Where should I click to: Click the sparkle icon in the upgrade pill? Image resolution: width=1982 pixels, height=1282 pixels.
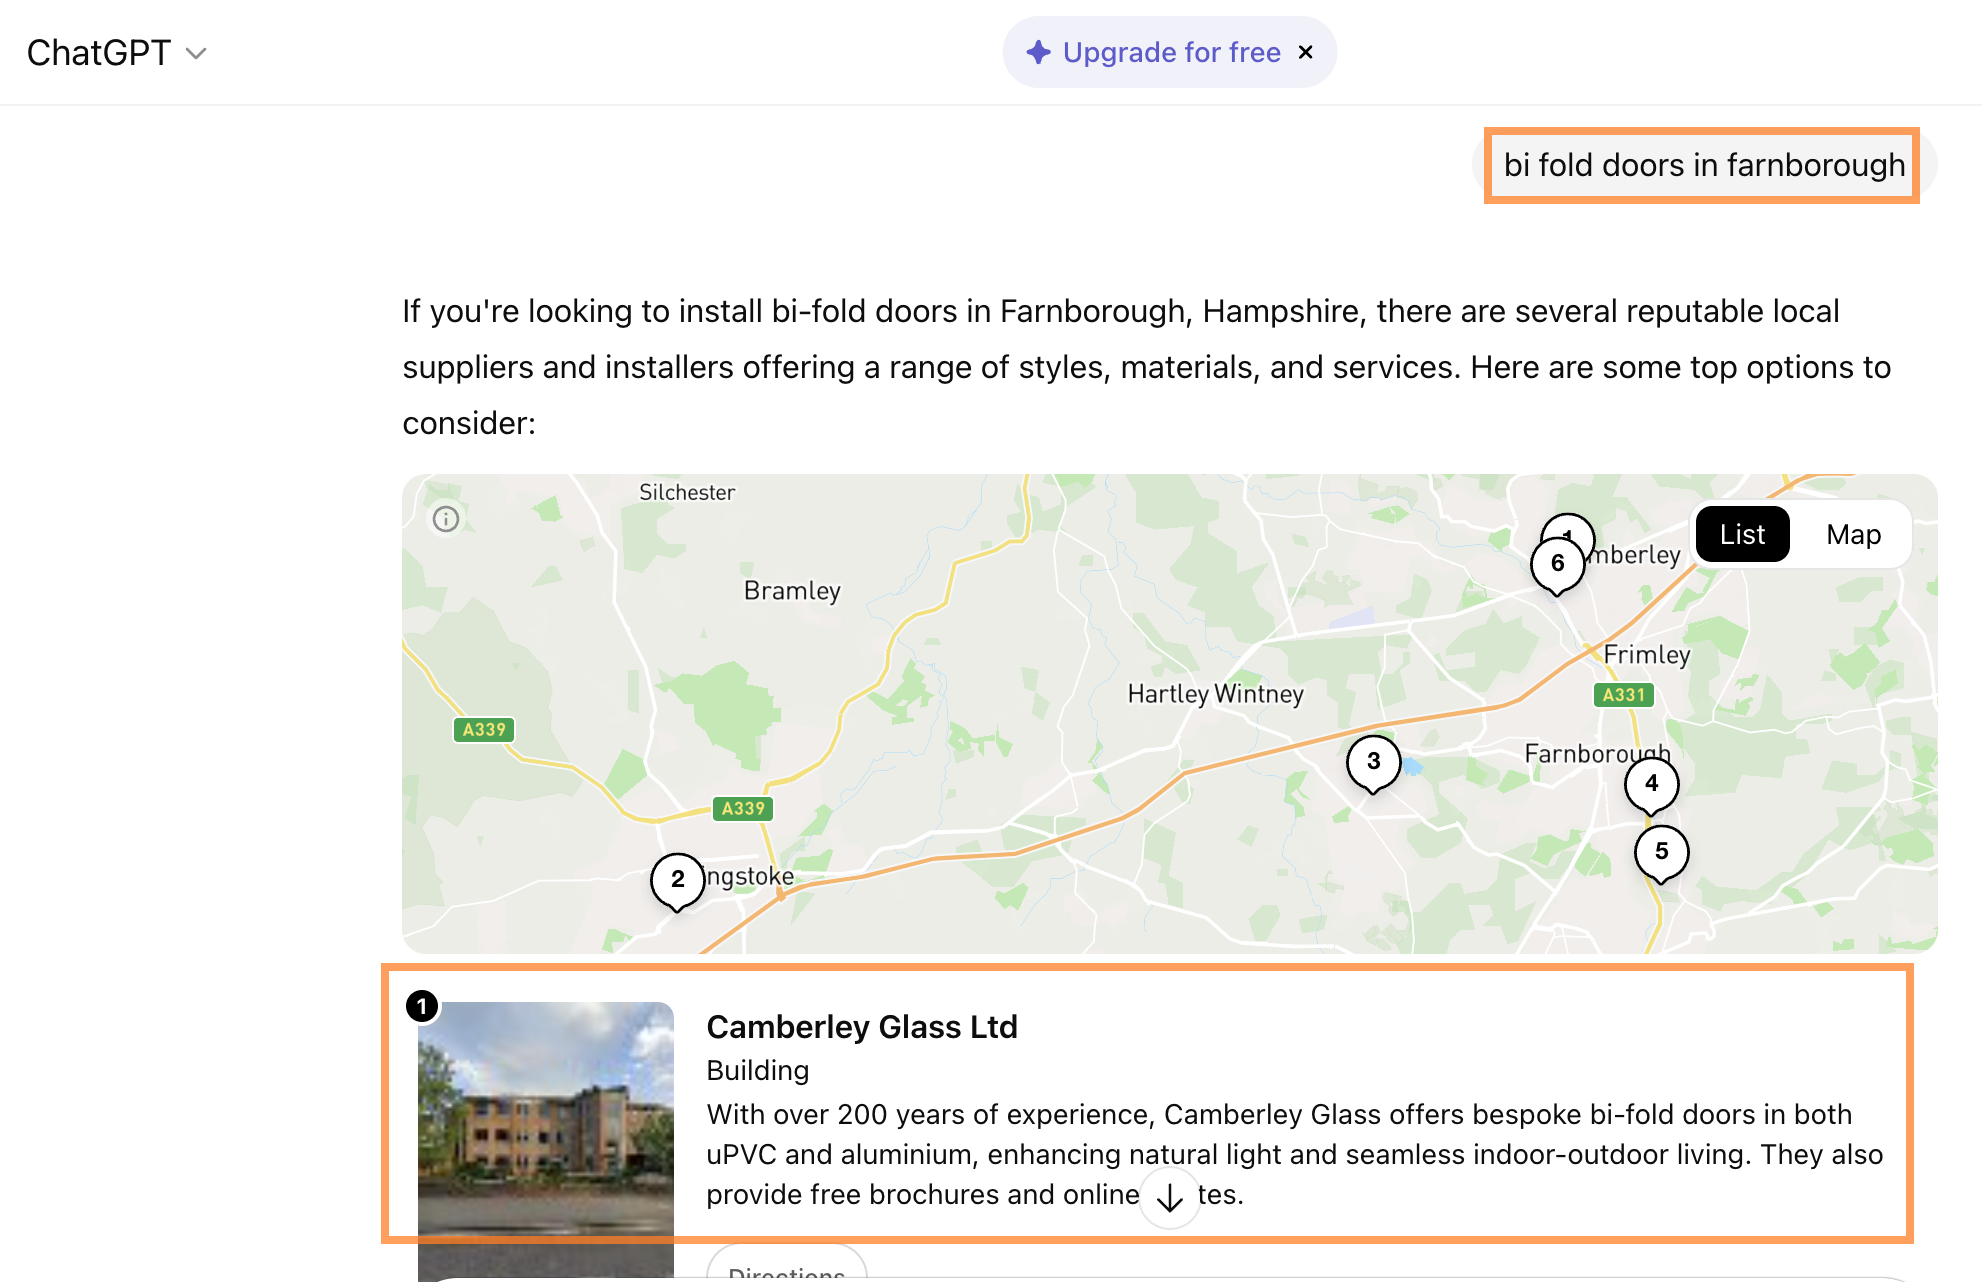tap(1038, 52)
